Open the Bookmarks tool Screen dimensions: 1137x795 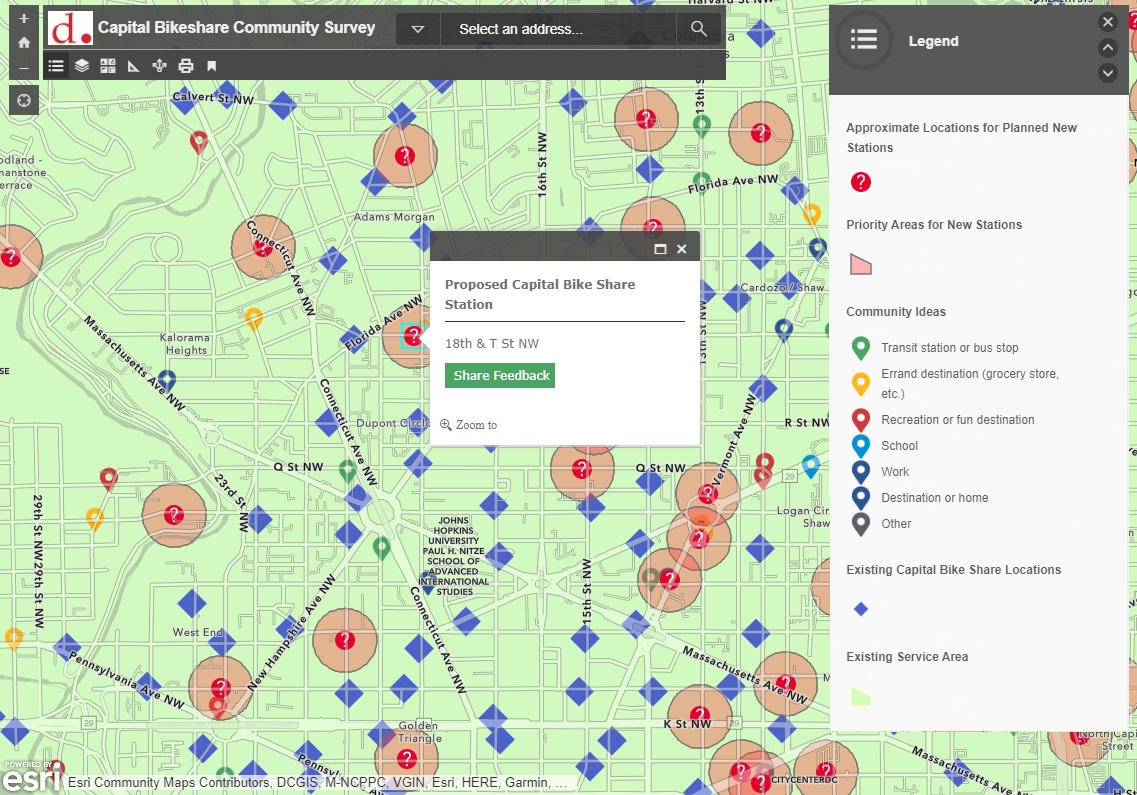tap(209, 64)
